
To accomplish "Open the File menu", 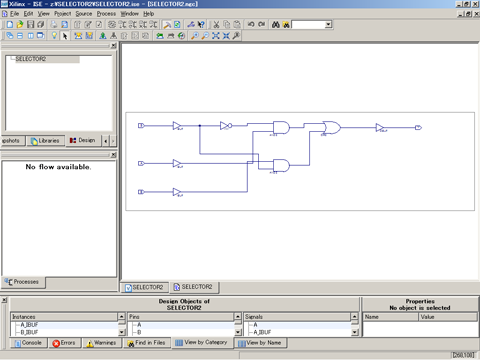I will (x=14, y=14).
